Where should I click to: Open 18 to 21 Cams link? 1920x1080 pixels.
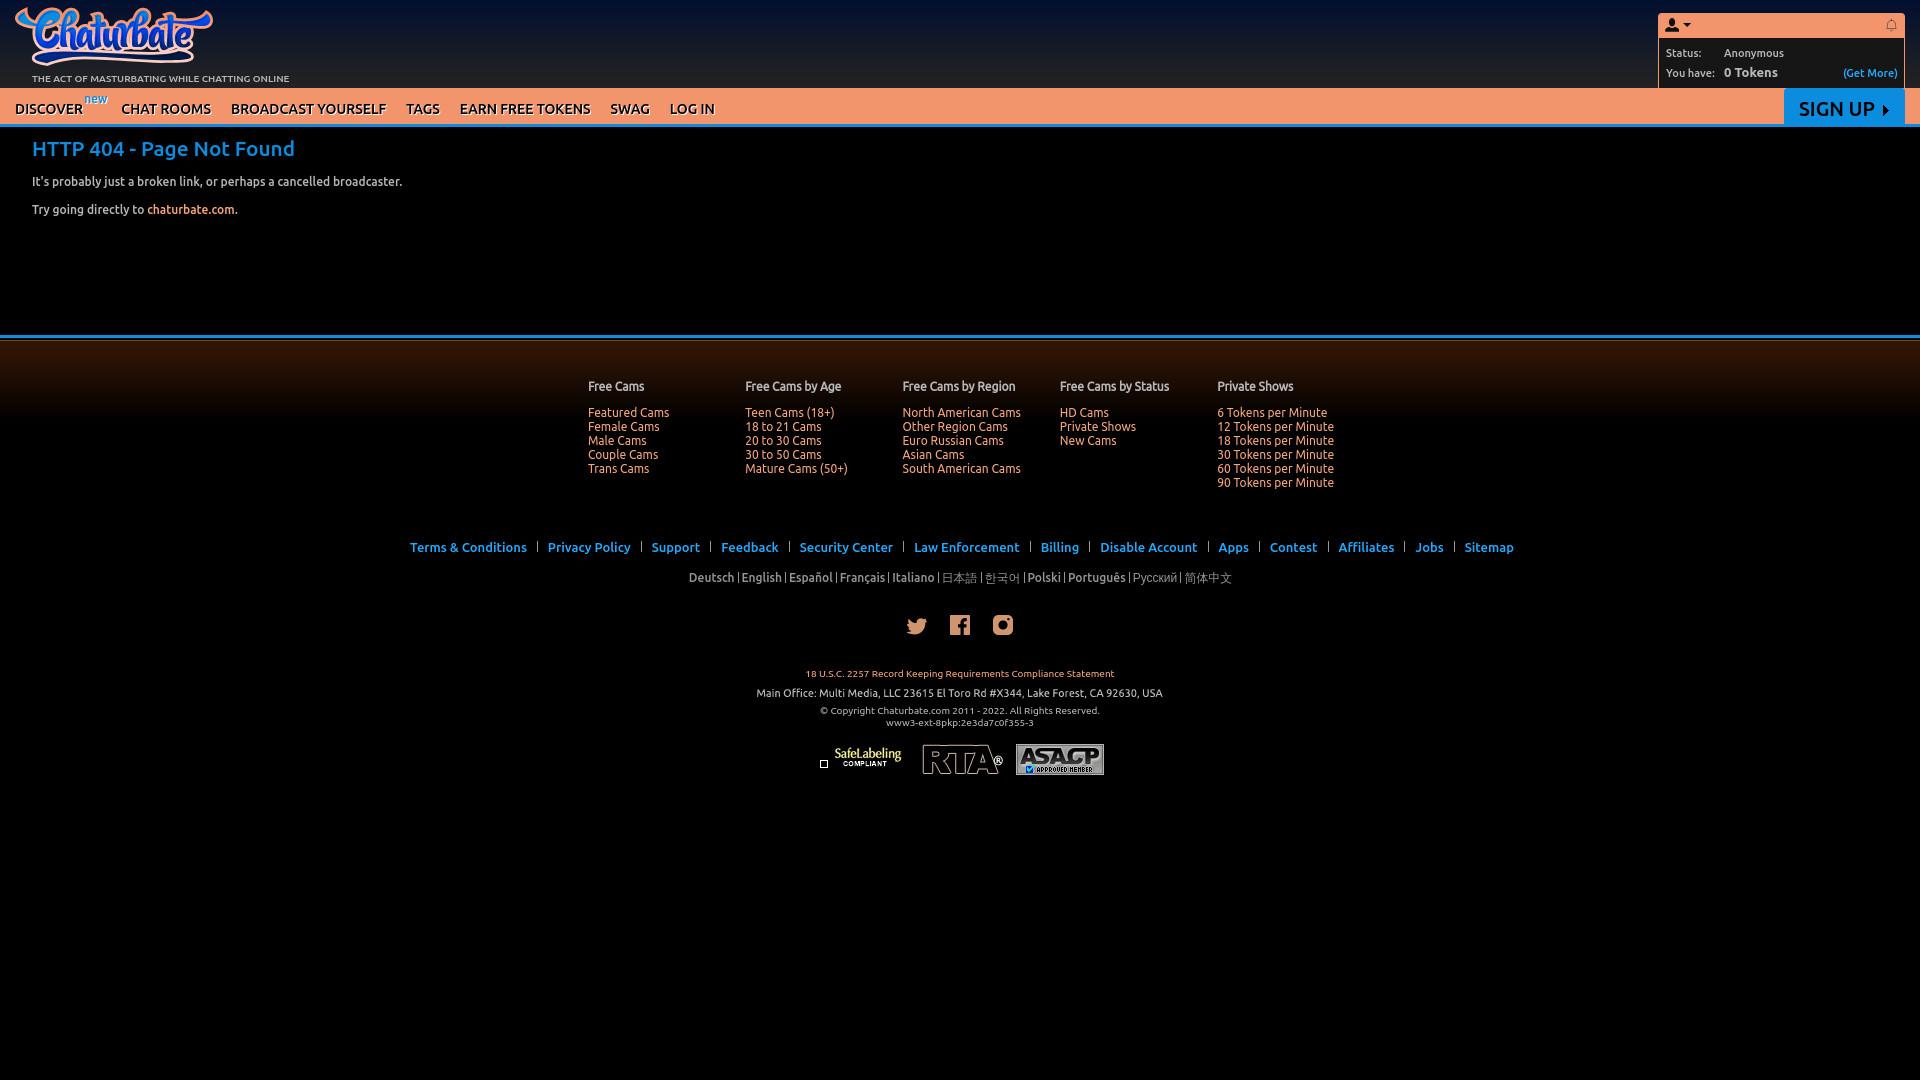pos(783,427)
